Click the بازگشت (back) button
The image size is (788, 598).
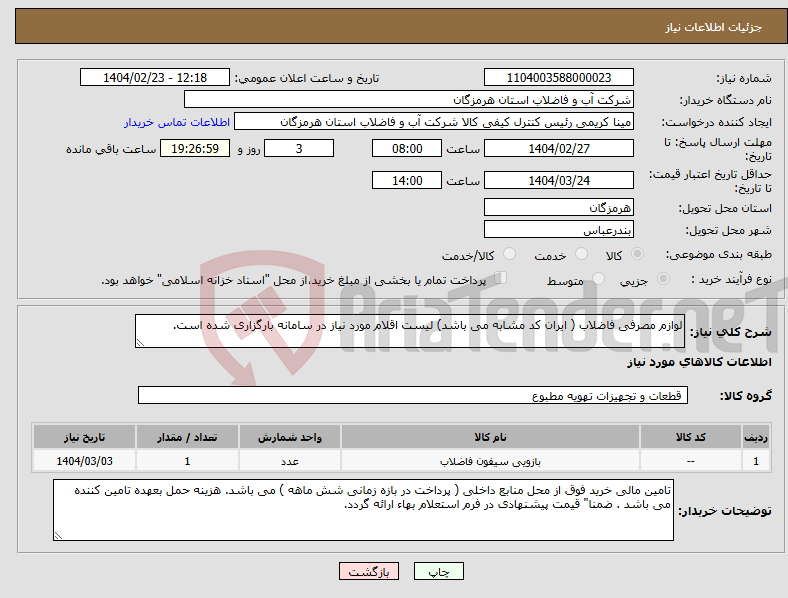(x=369, y=571)
